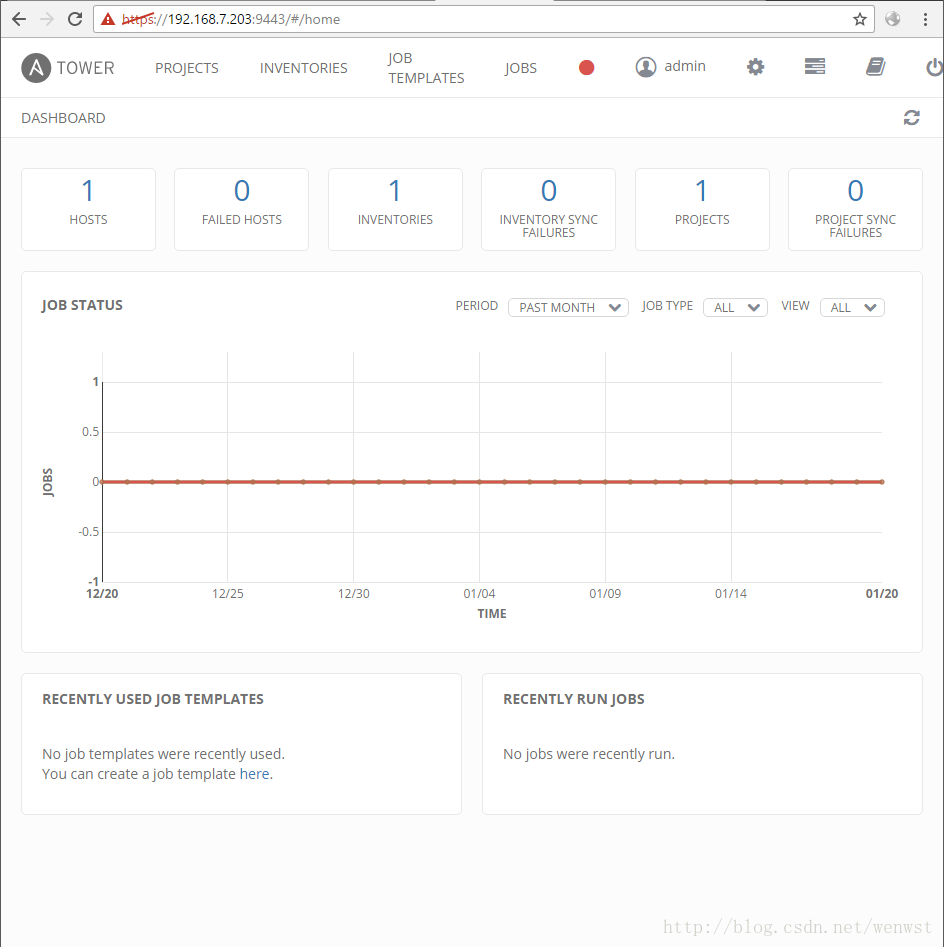Image resolution: width=944 pixels, height=947 pixels.
Task: Open the INVENTORY SYNC FAILURES card
Action: tap(548, 209)
